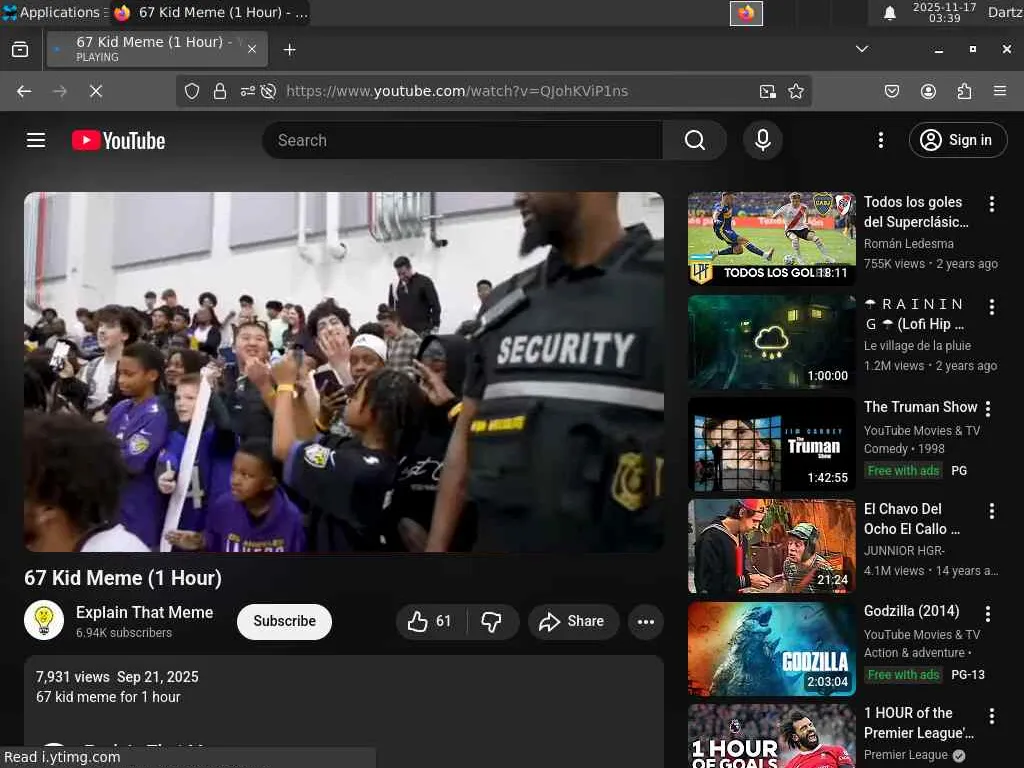The width and height of the screenshot is (1024, 768).
Task: Open Firefox Pocket save icon
Action: click(891, 91)
